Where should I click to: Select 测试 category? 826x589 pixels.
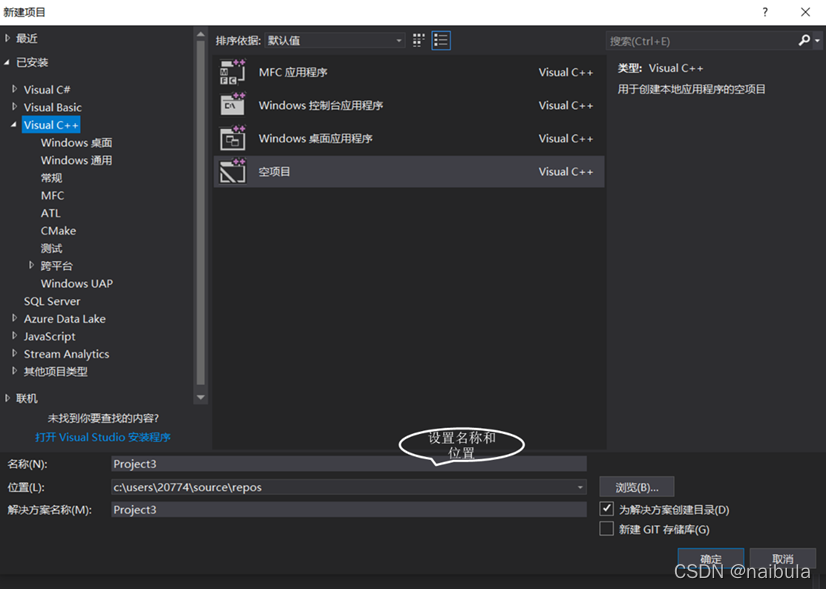click(52, 248)
